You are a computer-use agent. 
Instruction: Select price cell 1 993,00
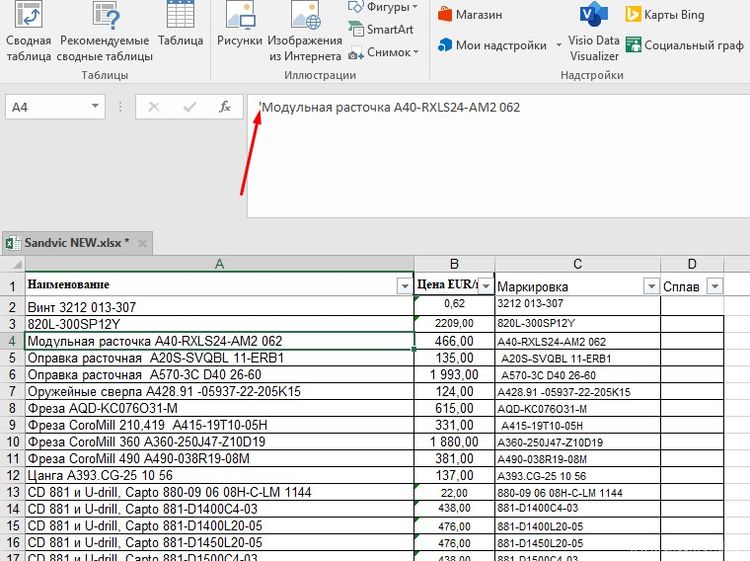click(454, 374)
